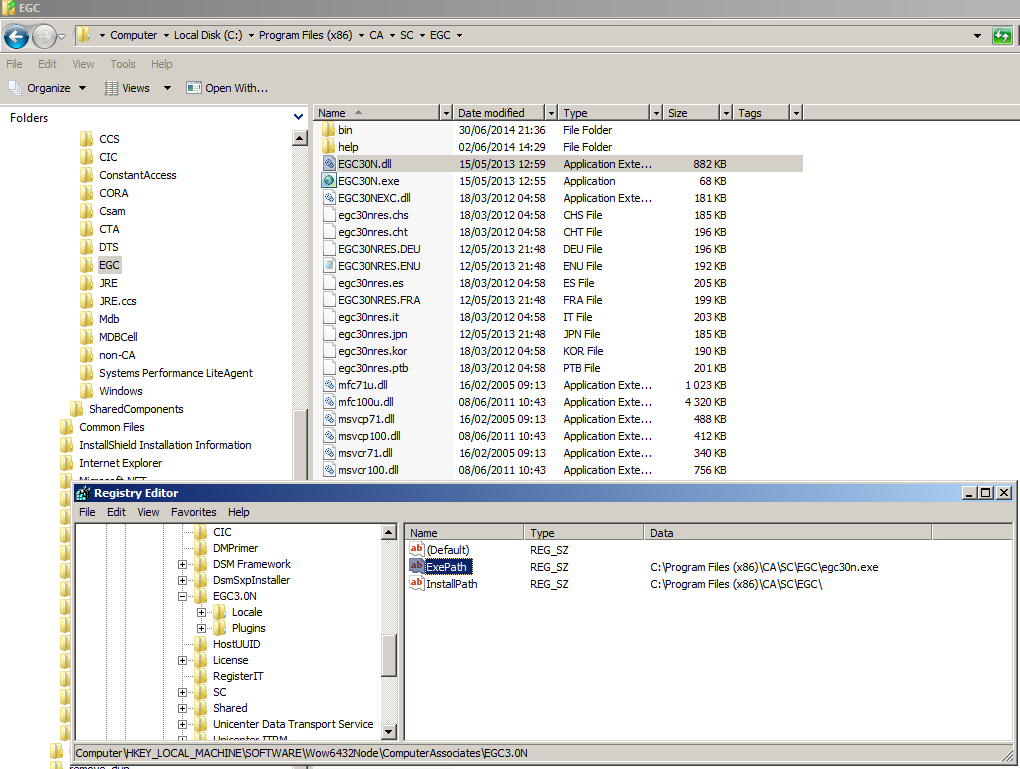
Task: Open the Tools menu in Explorer
Action: (x=122, y=64)
